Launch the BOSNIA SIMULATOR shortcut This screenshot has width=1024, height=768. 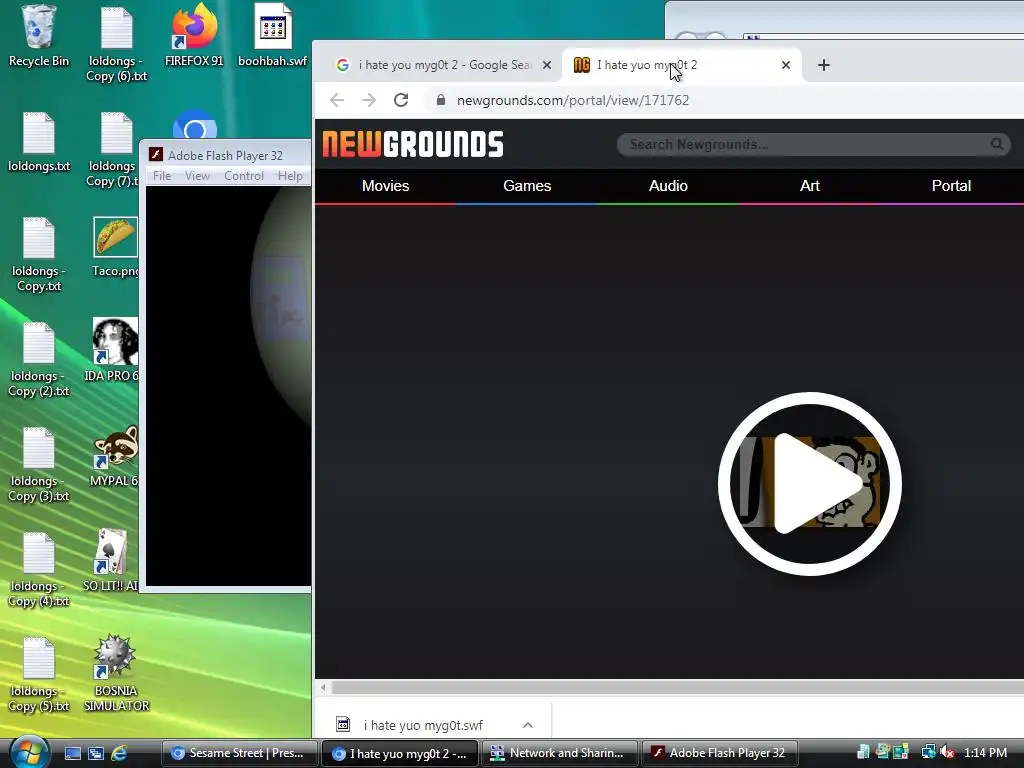[116, 673]
